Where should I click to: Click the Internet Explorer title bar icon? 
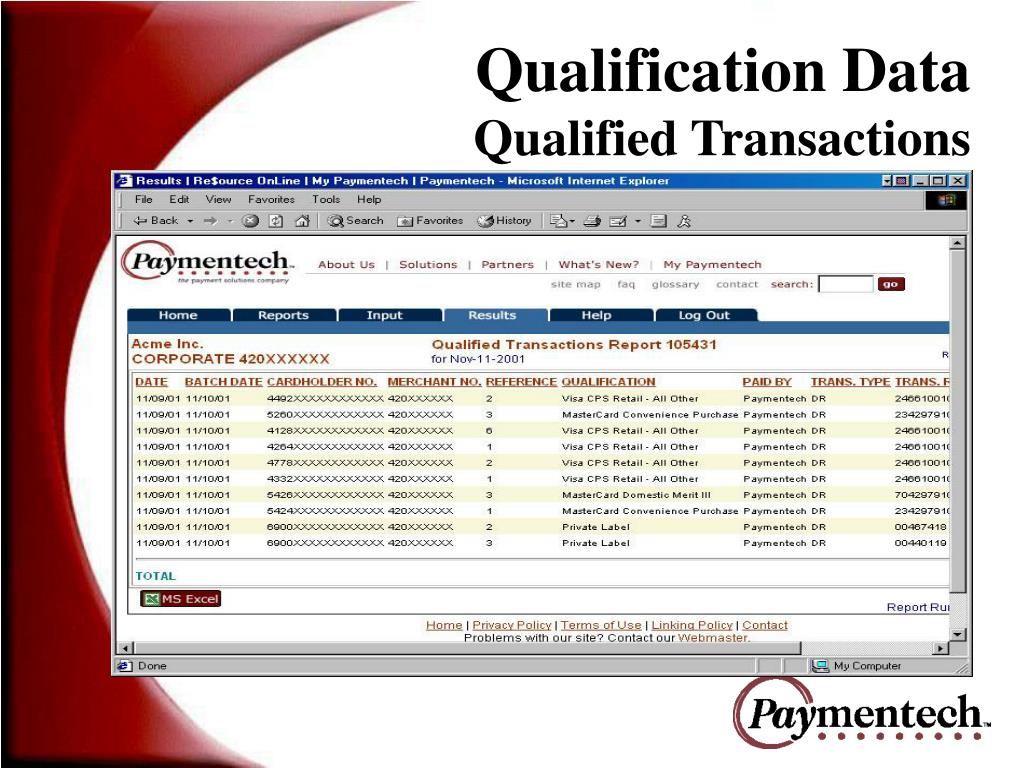[124, 181]
